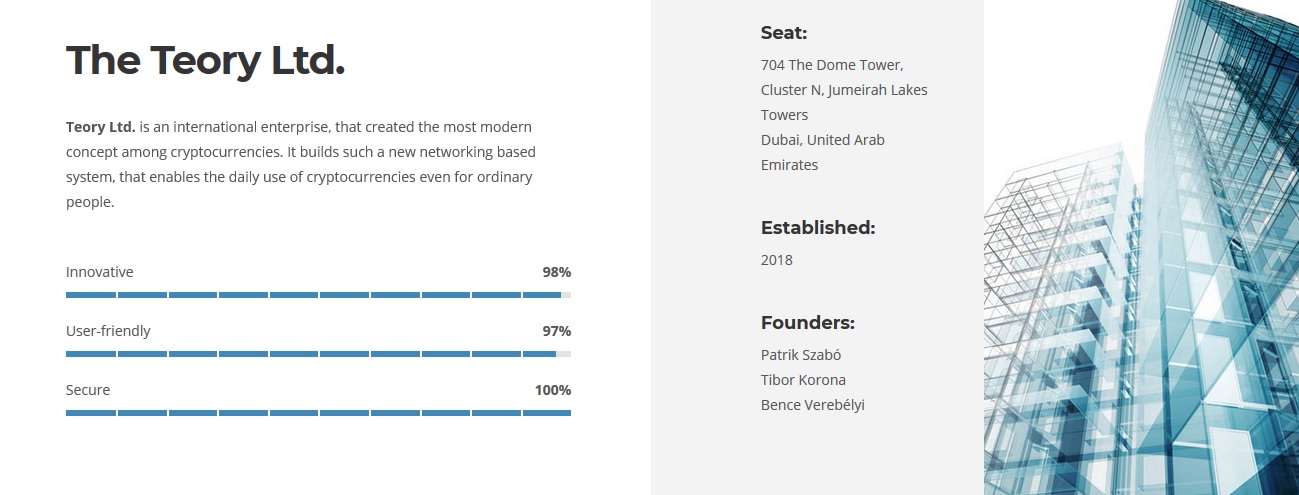
Task: Click the 2018 established year
Action: click(x=777, y=260)
